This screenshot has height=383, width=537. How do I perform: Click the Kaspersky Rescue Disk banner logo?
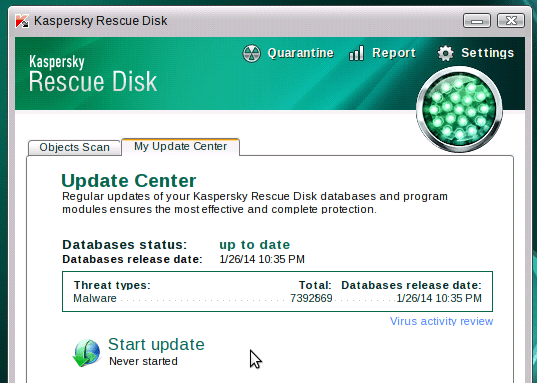pyautogui.click(x=93, y=74)
